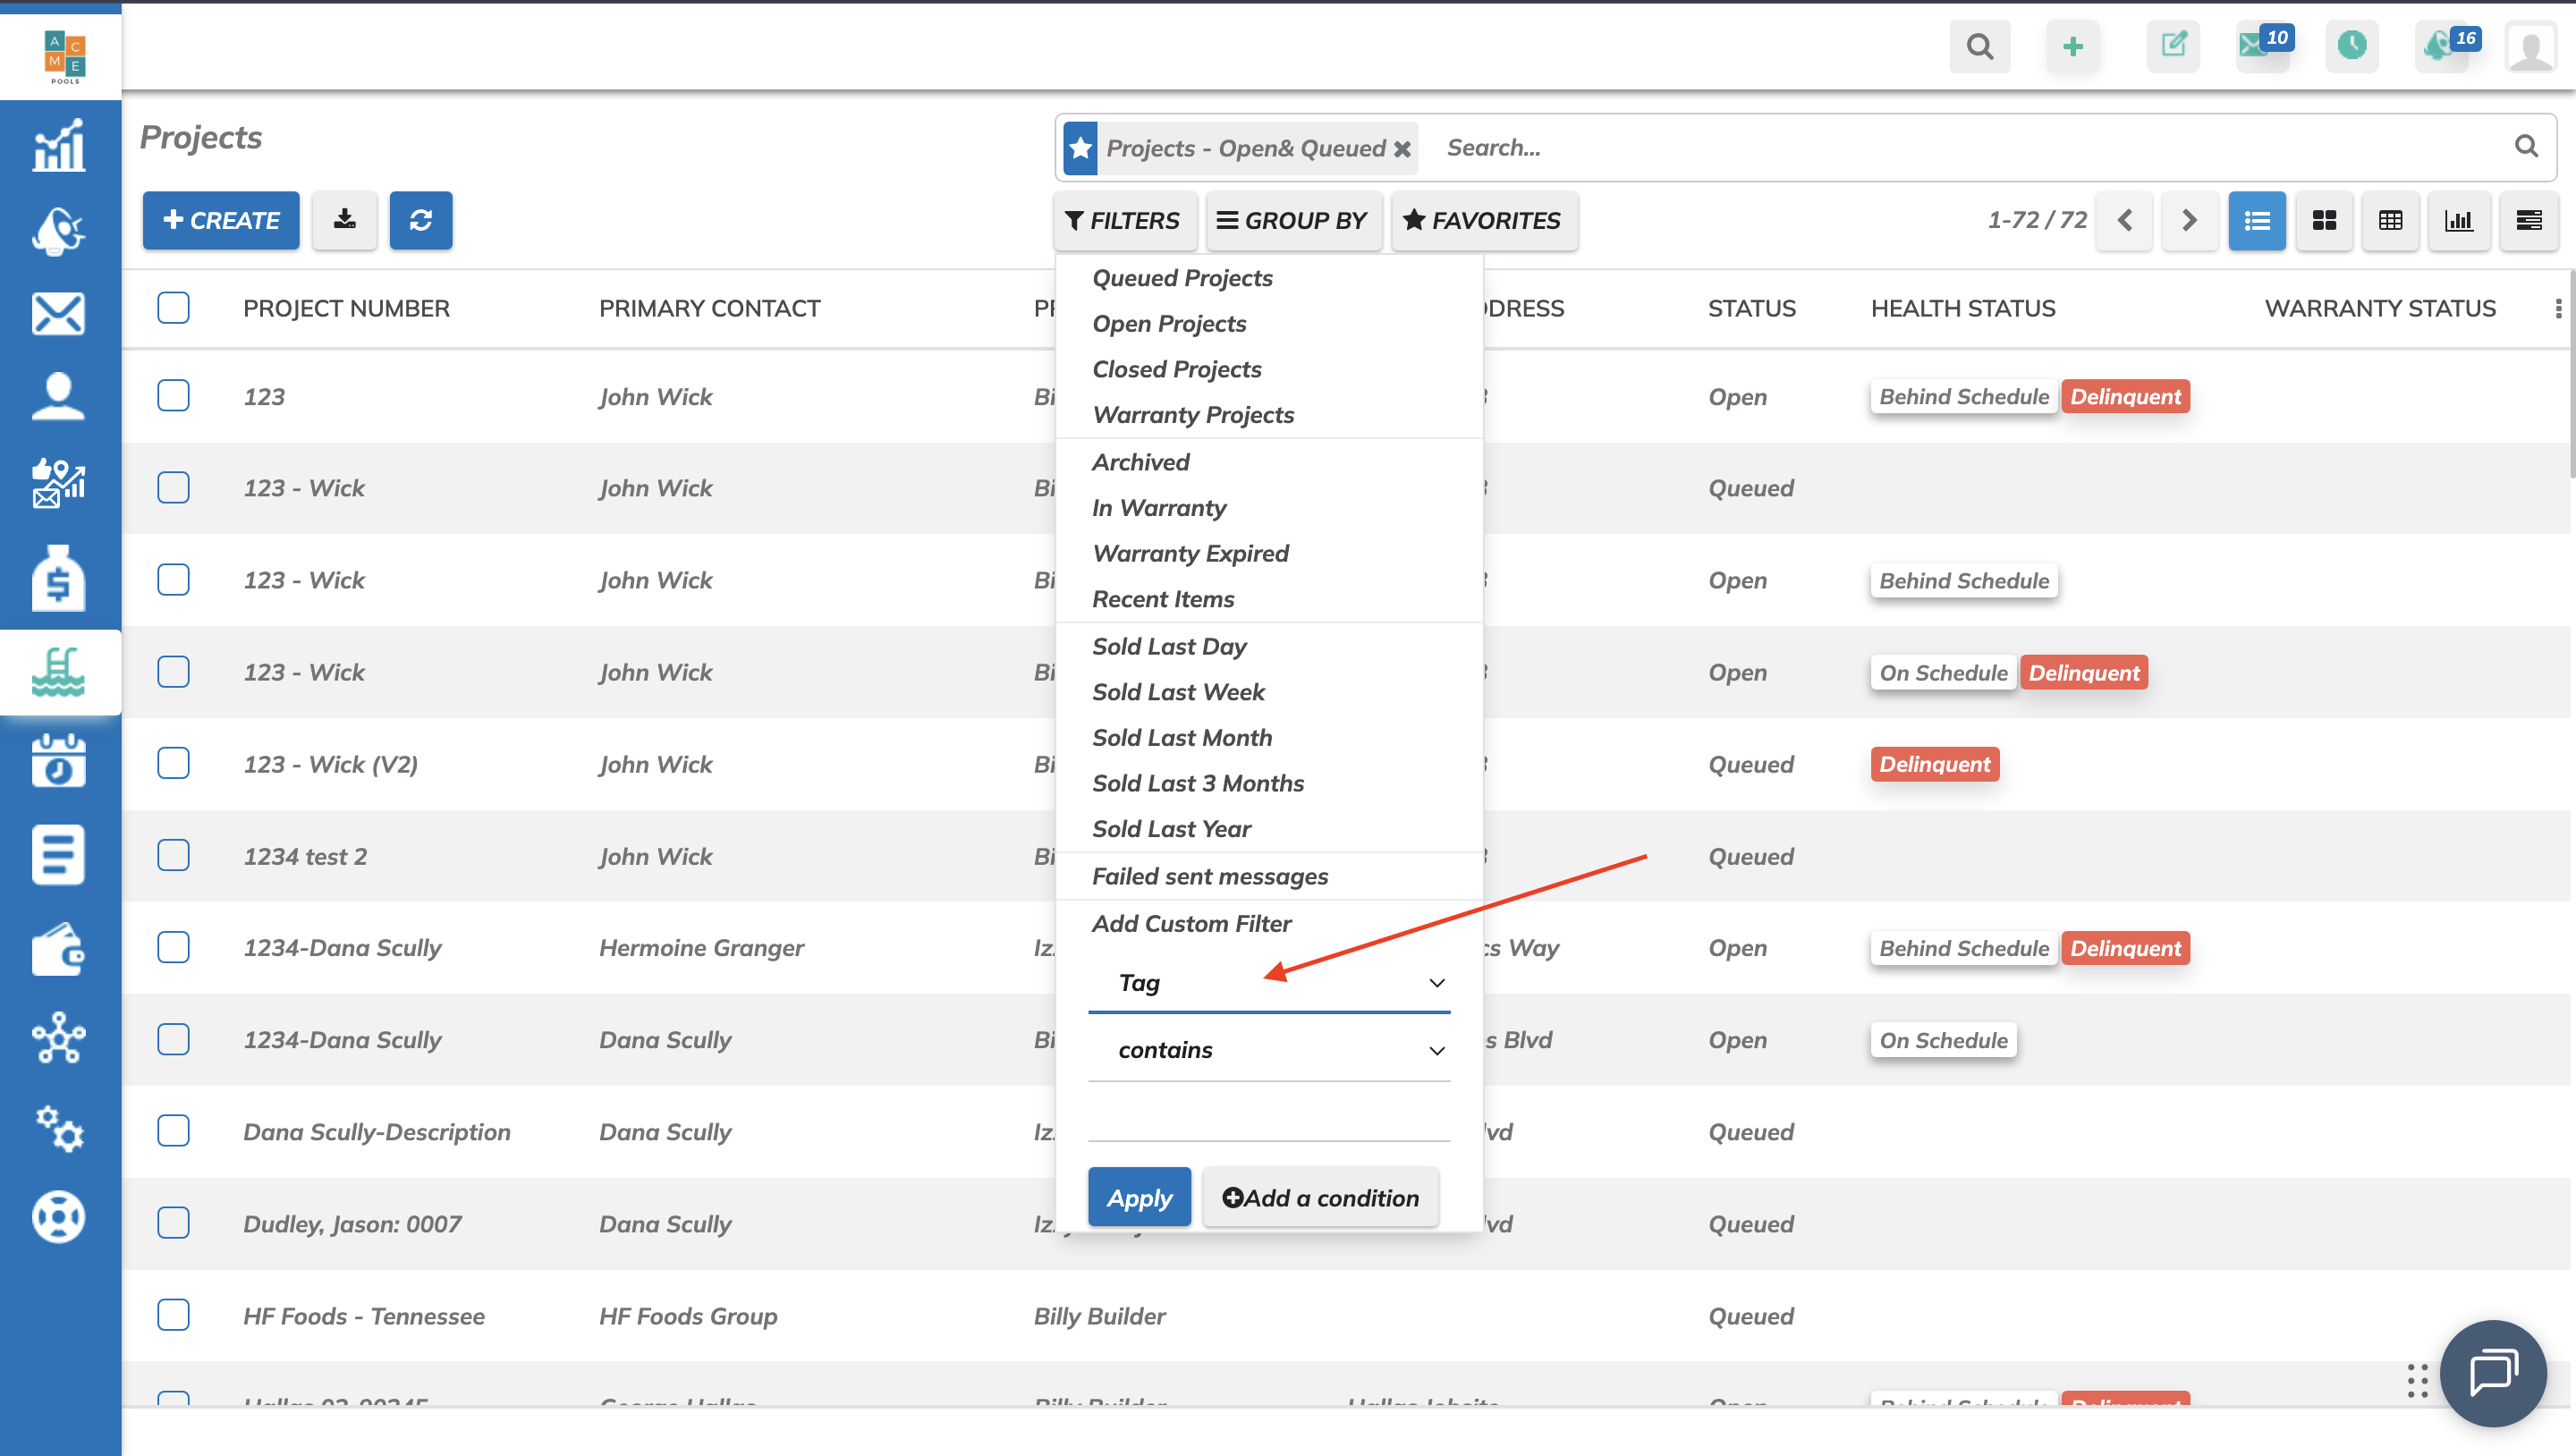Toggle the select-all header checkbox
Viewport: 2576px width, 1456px height.
(x=173, y=308)
